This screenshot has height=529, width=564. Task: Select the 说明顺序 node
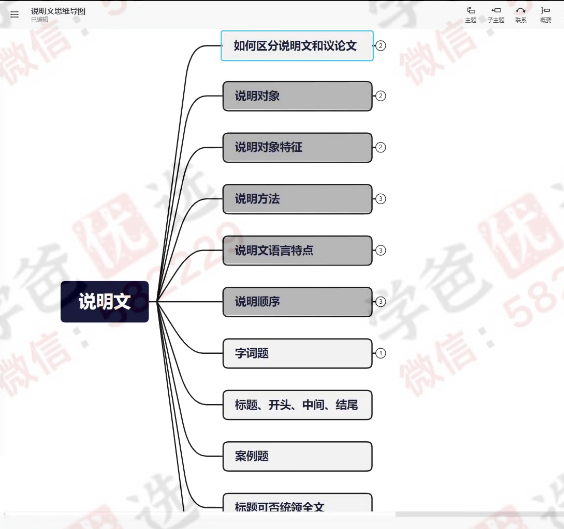(297, 302)
